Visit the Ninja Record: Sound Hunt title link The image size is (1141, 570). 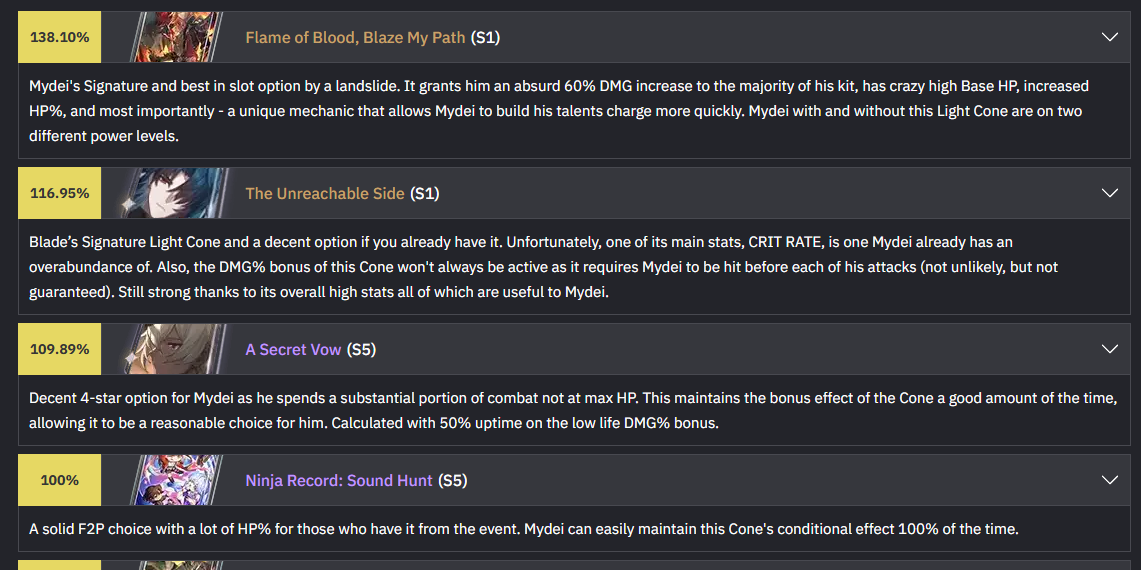(x=339, y=480)
